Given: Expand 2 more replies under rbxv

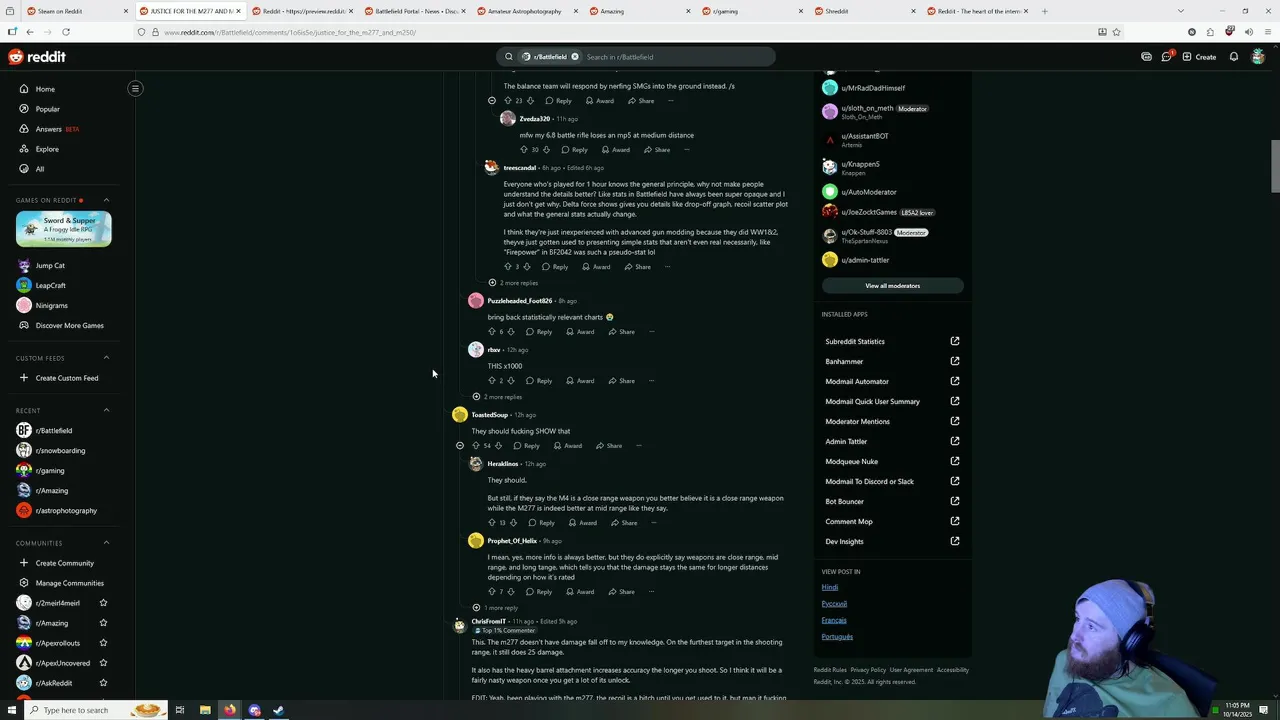Looking at the screenshot, I should 496,397.
